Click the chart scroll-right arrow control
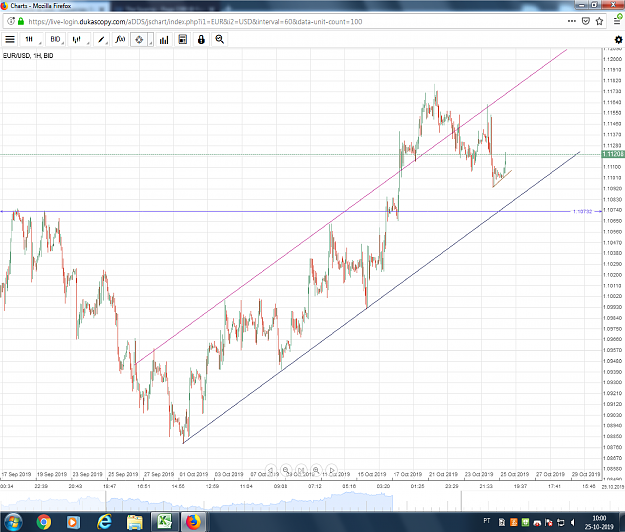 click(331, 470)
